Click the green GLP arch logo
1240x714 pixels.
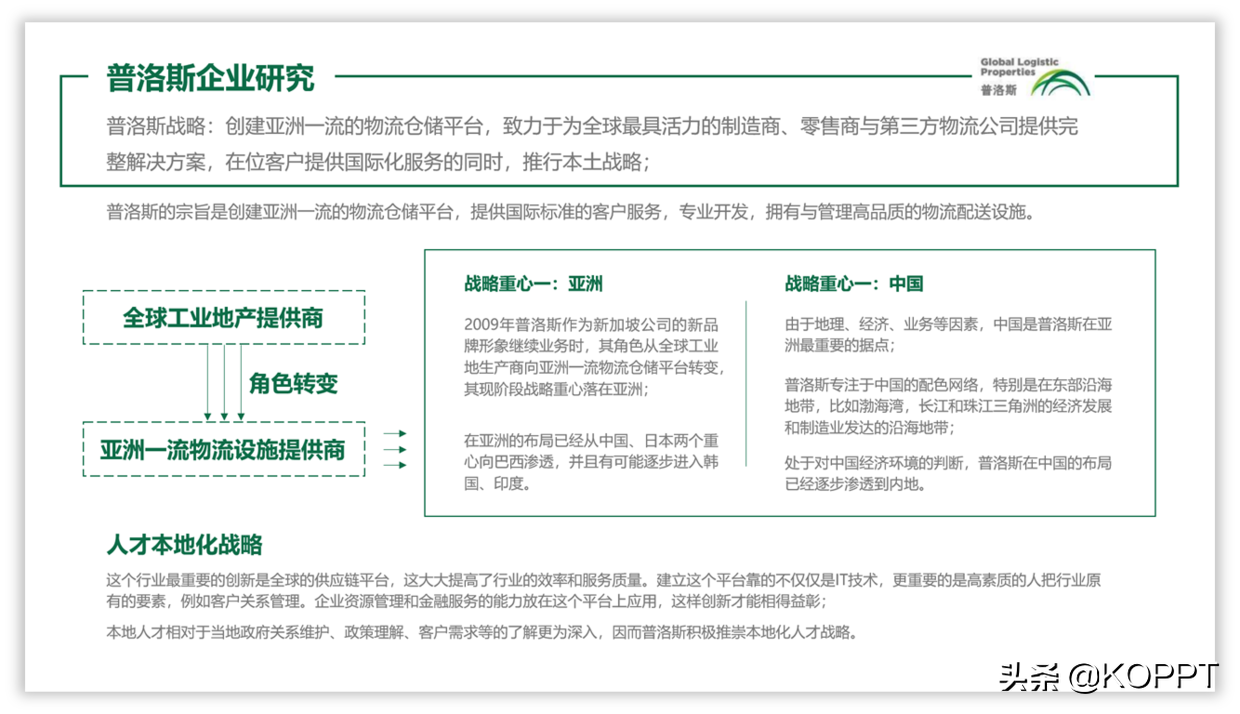pyautogui.click(x=1060, y=82)
